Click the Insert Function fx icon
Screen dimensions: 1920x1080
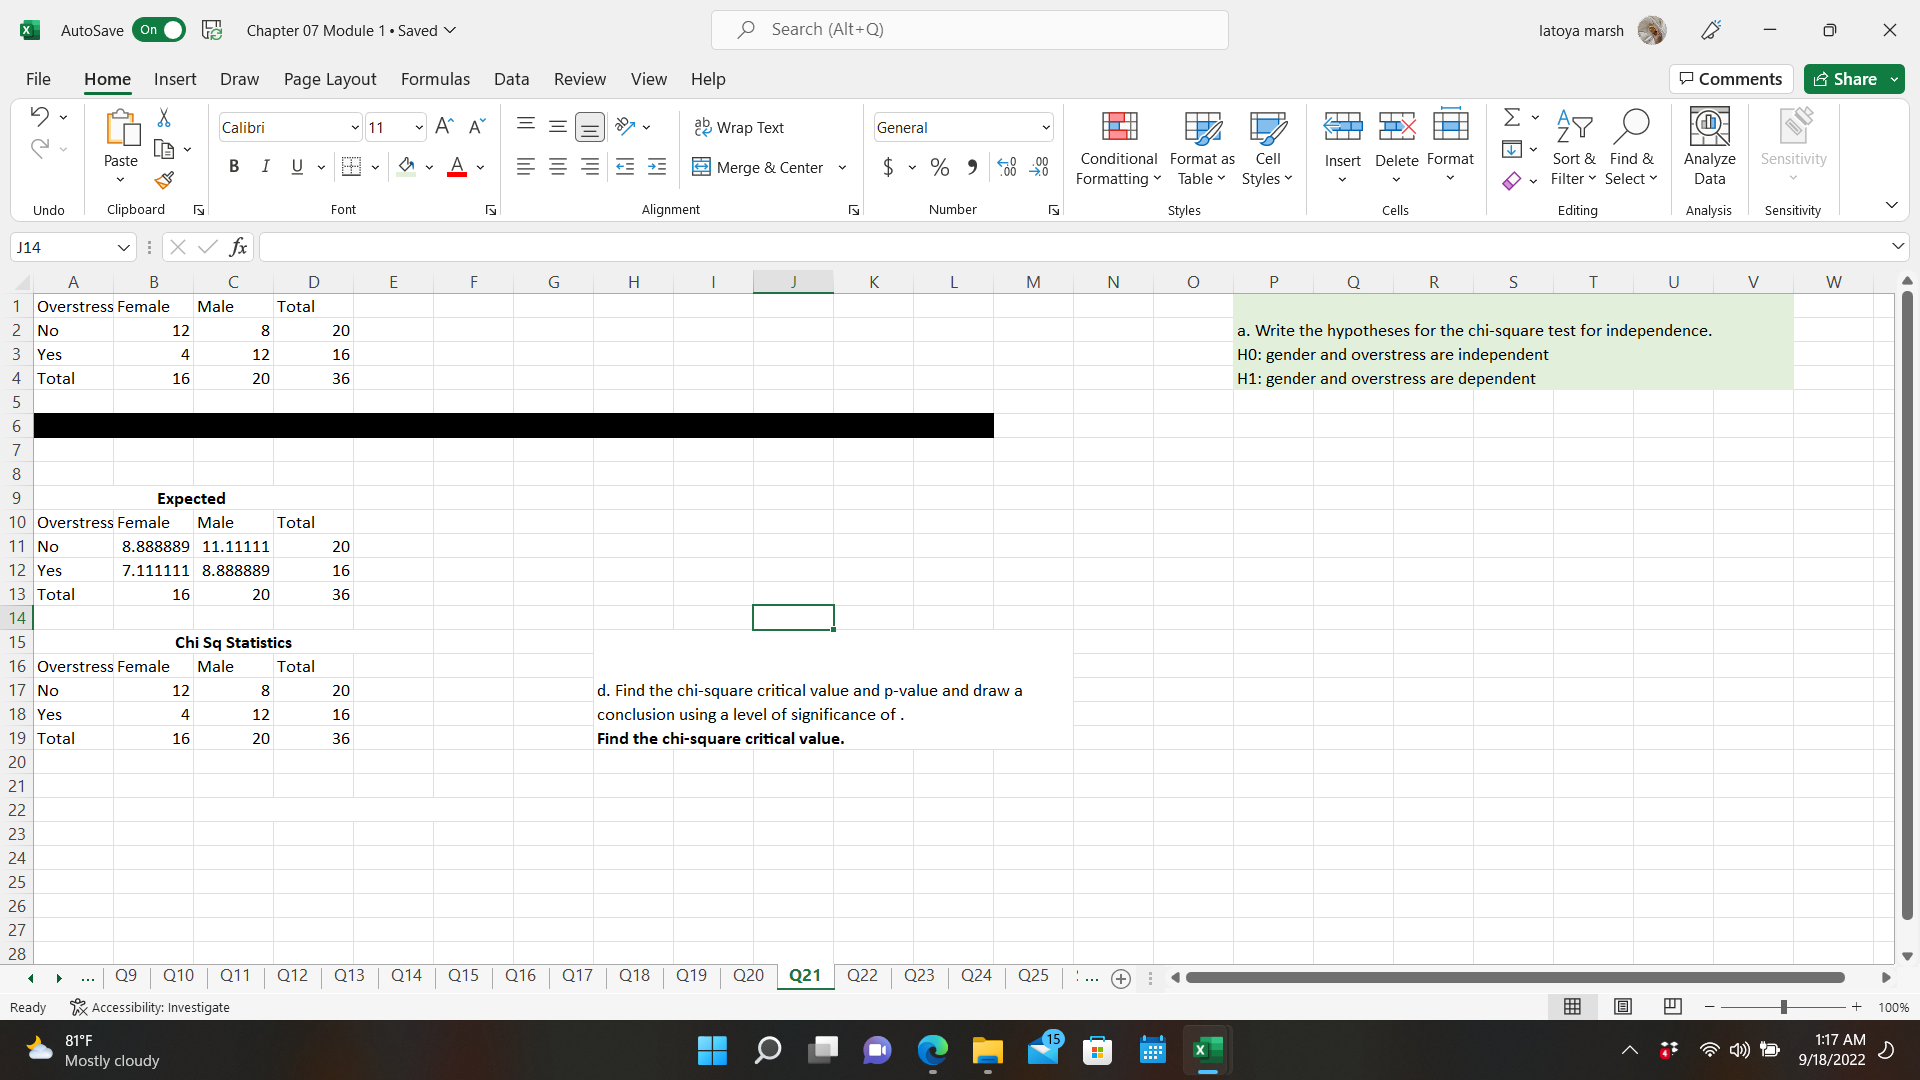pyautogui.click(x=238, y=247)
